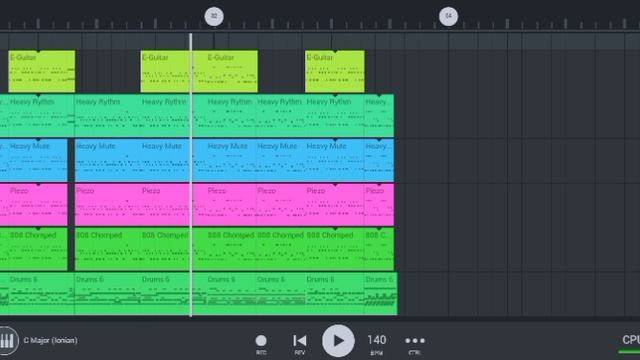Select the rightmost Drums 6 clip
Image resolution: width=640 pixels, height=360 pixels.
[380, 293]
